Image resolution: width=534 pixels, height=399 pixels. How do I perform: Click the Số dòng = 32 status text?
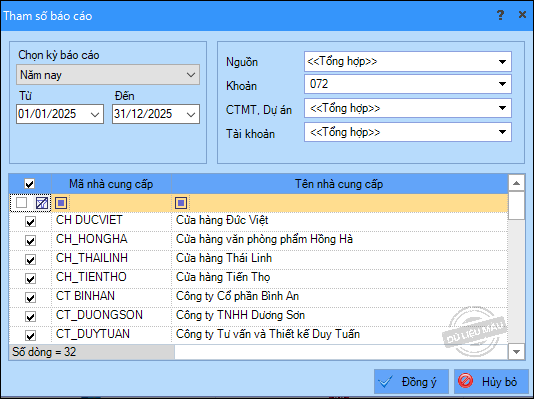(44, 352)
